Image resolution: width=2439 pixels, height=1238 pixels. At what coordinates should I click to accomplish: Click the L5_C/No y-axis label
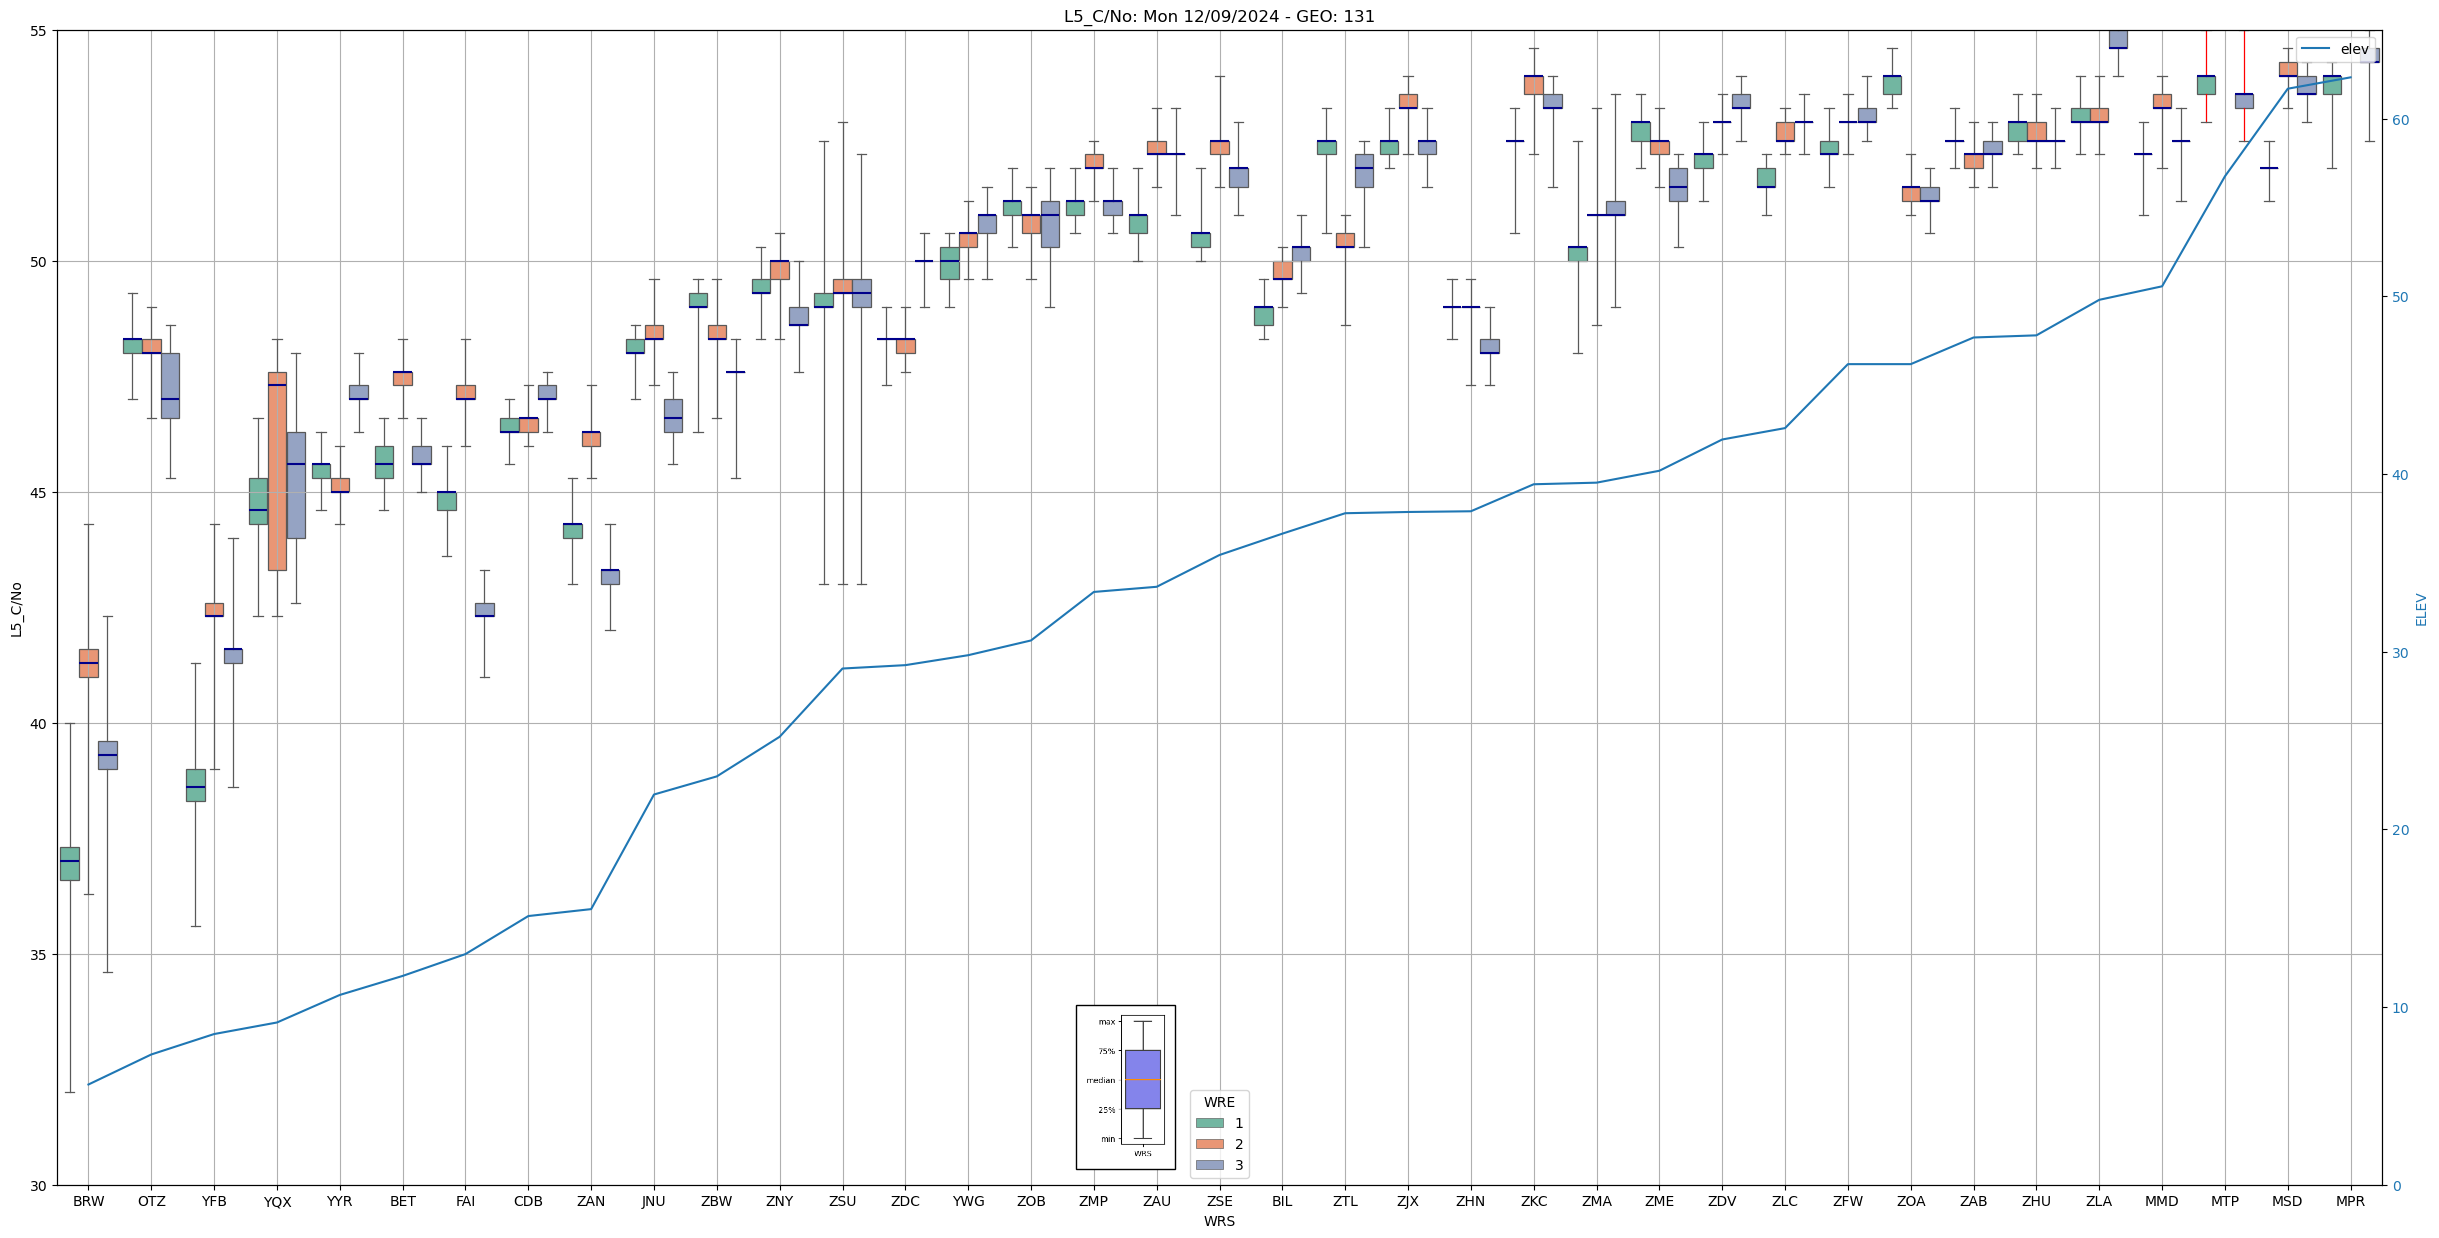pyautogui.click(x=16, y=609)
